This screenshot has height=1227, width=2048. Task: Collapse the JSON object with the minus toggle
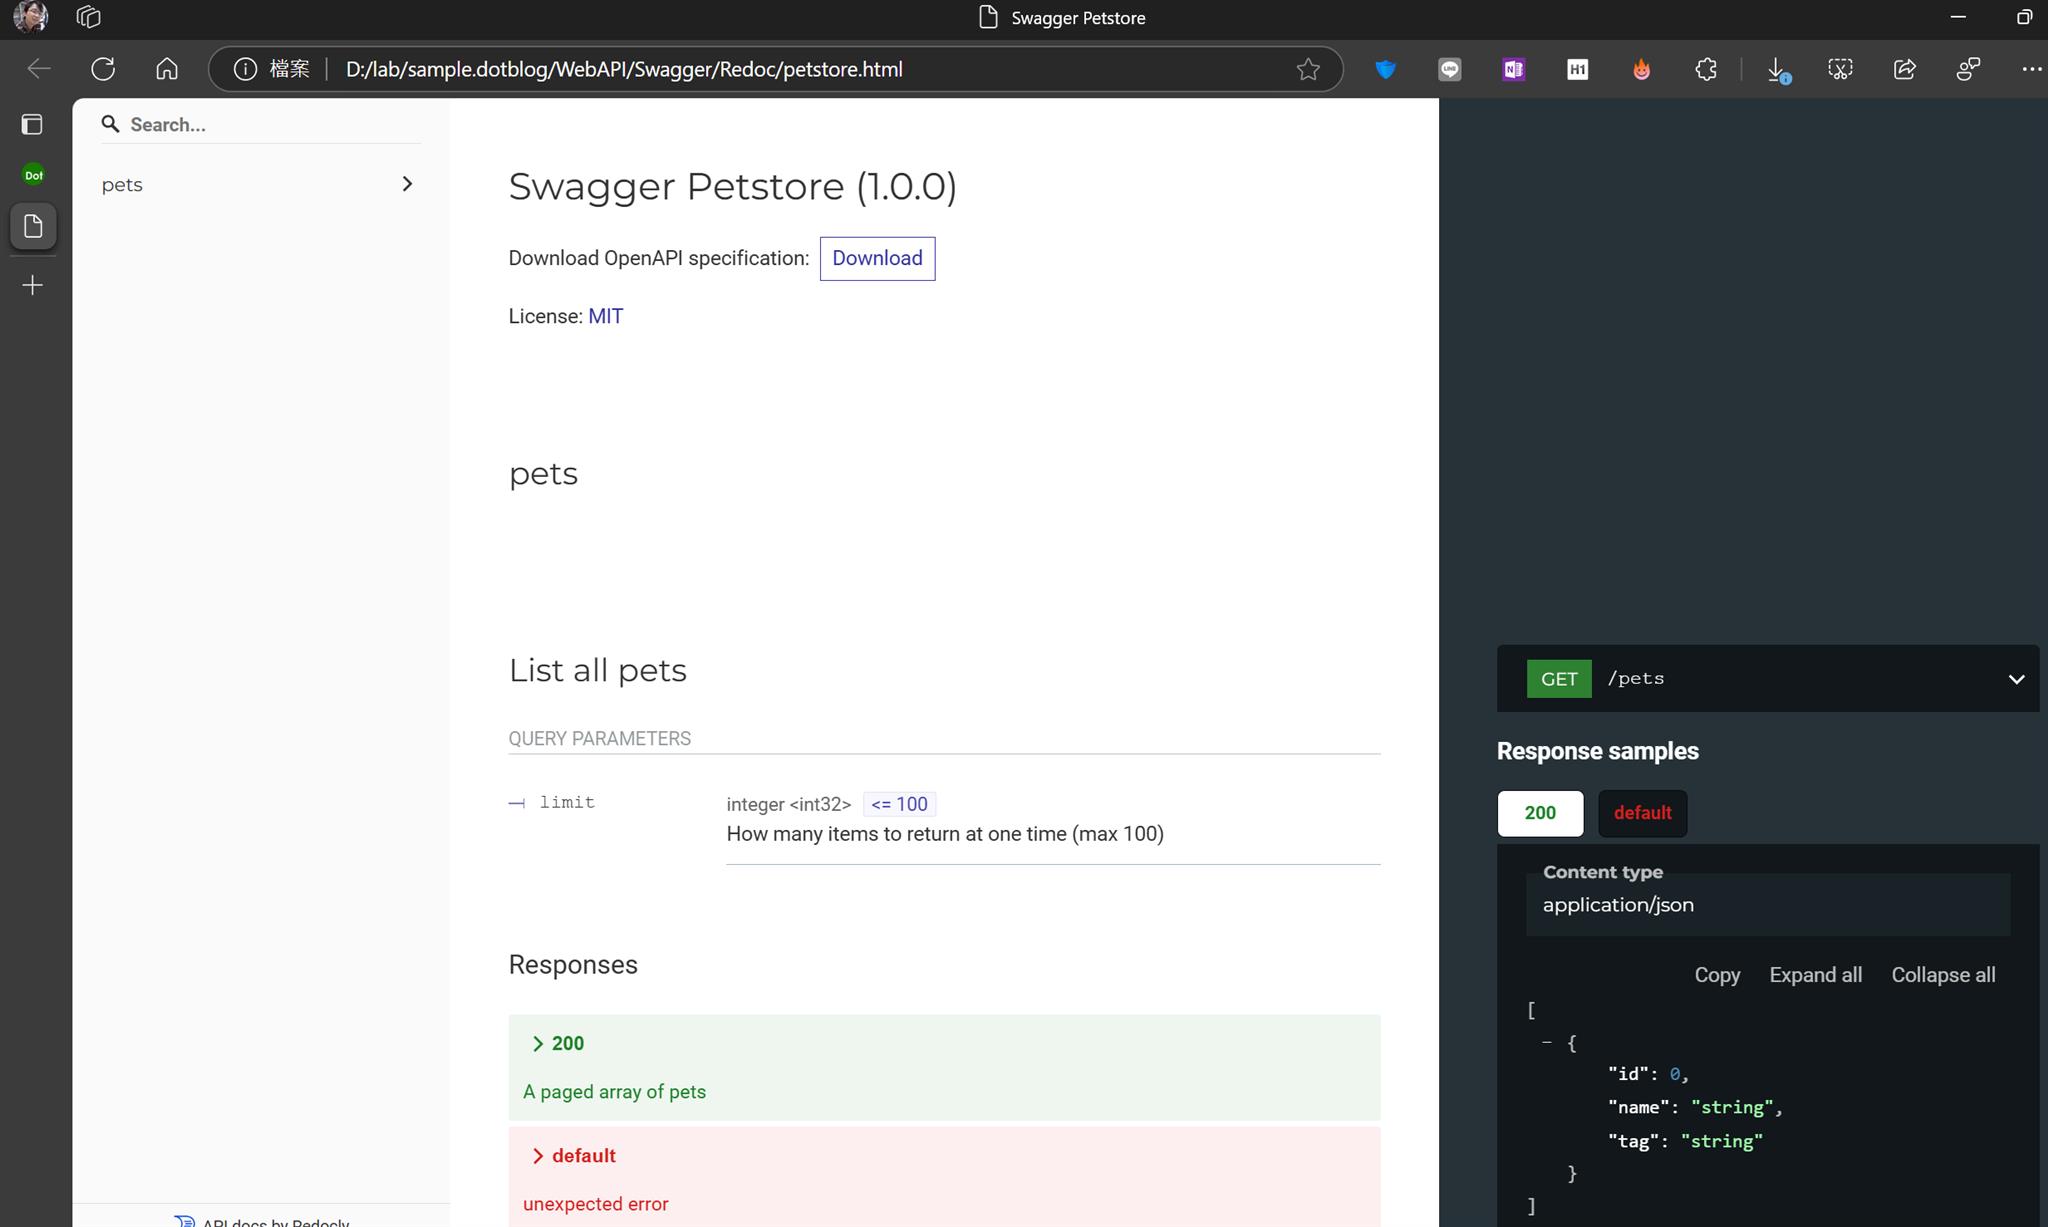tap(1547, 1042)
